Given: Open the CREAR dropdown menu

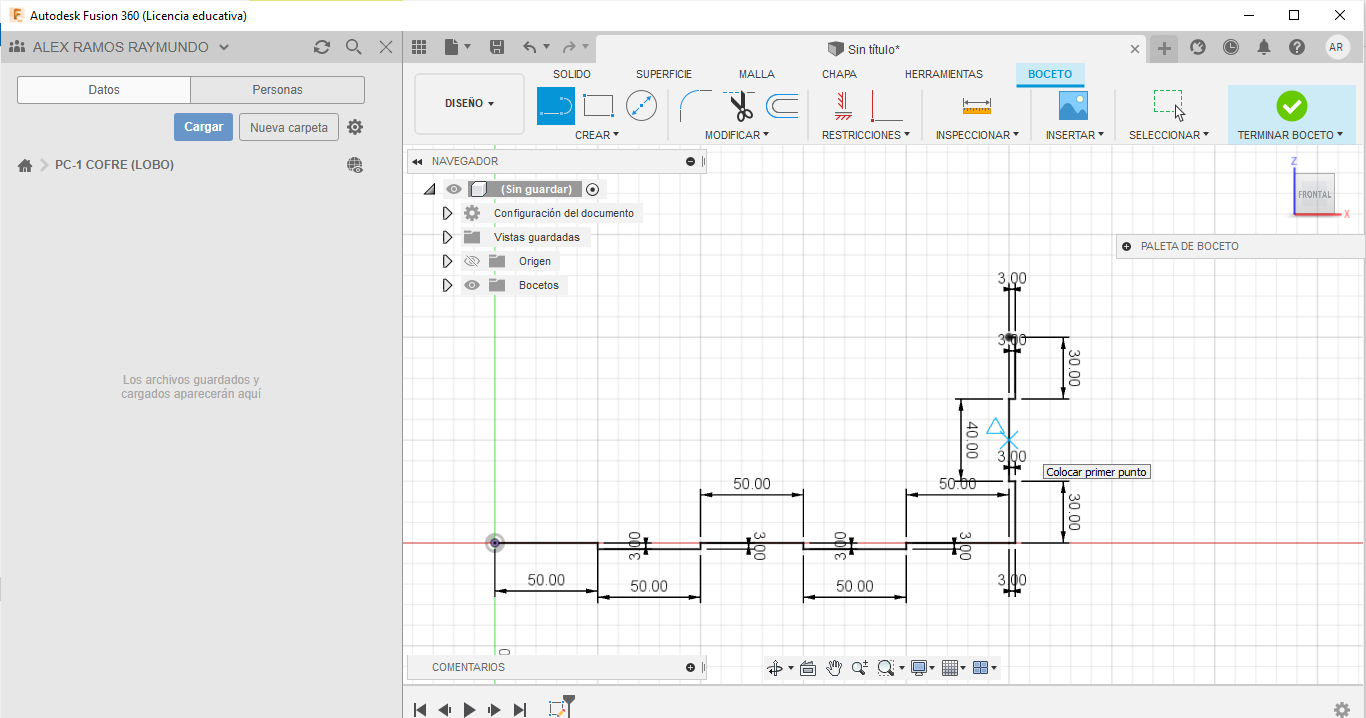Looking at the screenshot, I should point(597,135).
